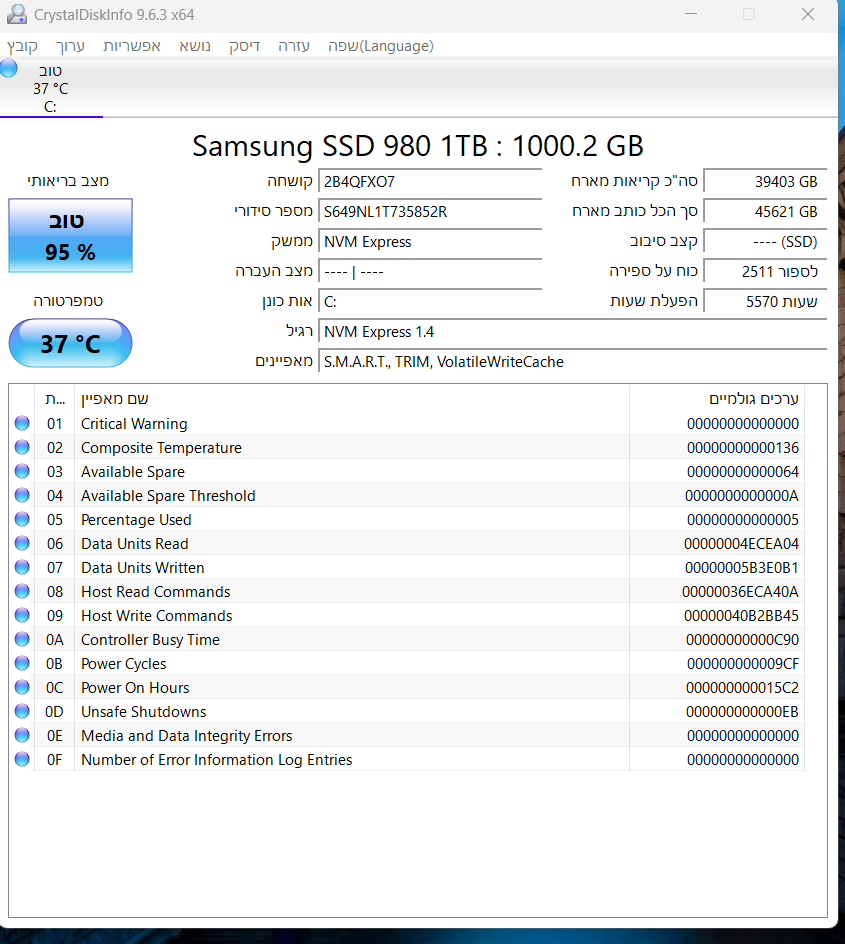The width and height of the screenshot is (845, 944).
Task: Click the CrystalDiskInfo app icon in title bar
Action: tap(17, 14)
